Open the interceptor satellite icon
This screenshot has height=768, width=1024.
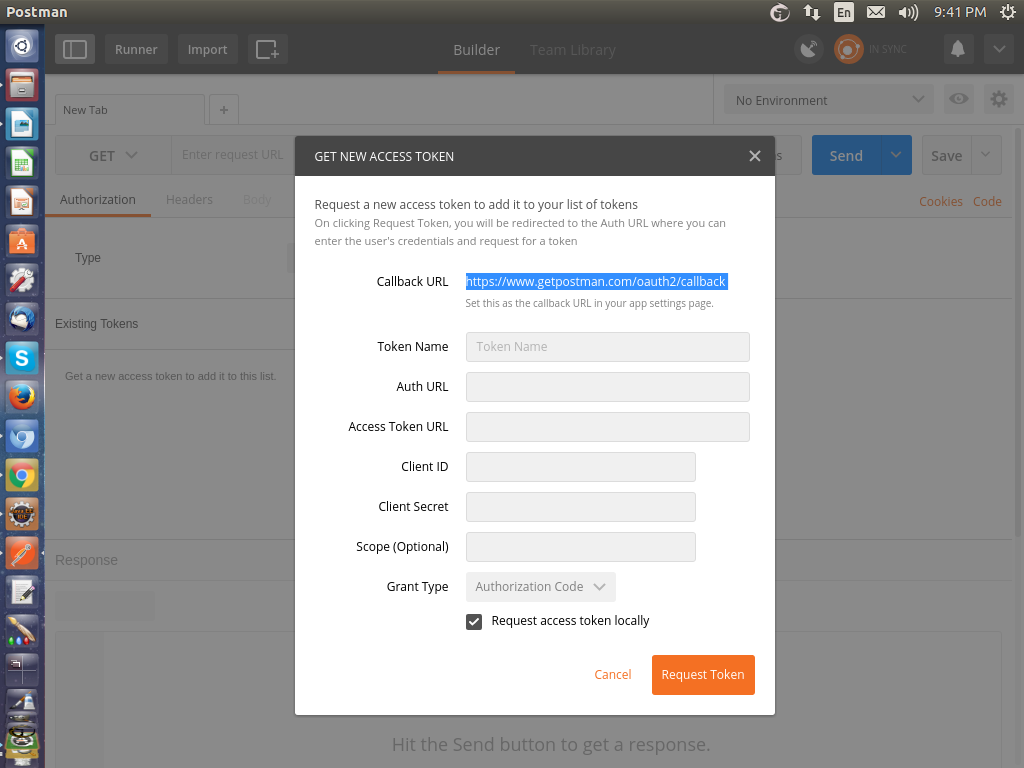tap(809, 50)
